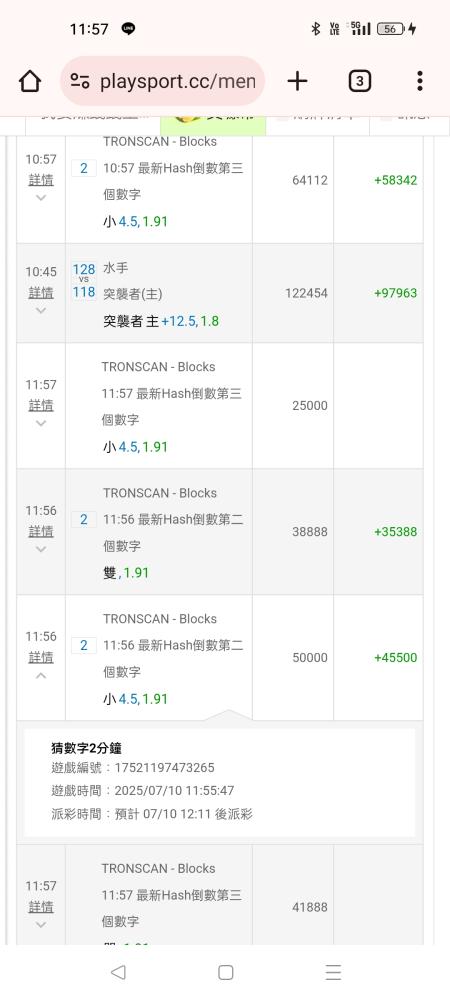Tap the playsport.cc address bar
This screenshot has width=450, height=1000.
[x=163, y=81]
